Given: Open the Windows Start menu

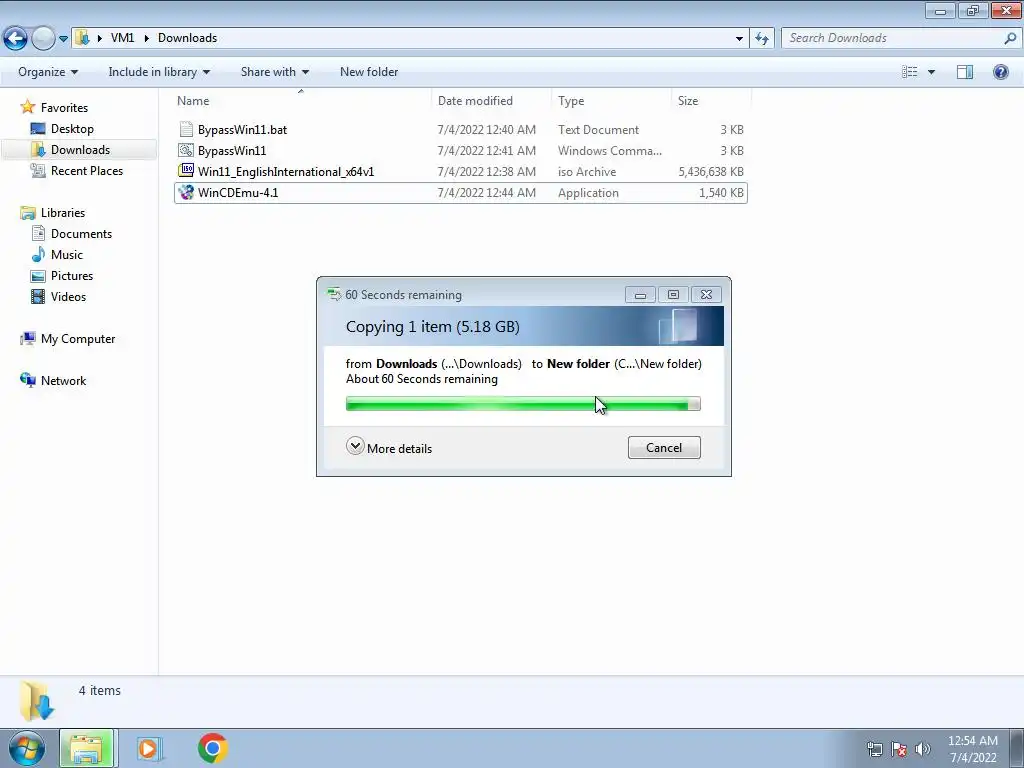Looking at the screenshot, I should click(x=26, y=748).
